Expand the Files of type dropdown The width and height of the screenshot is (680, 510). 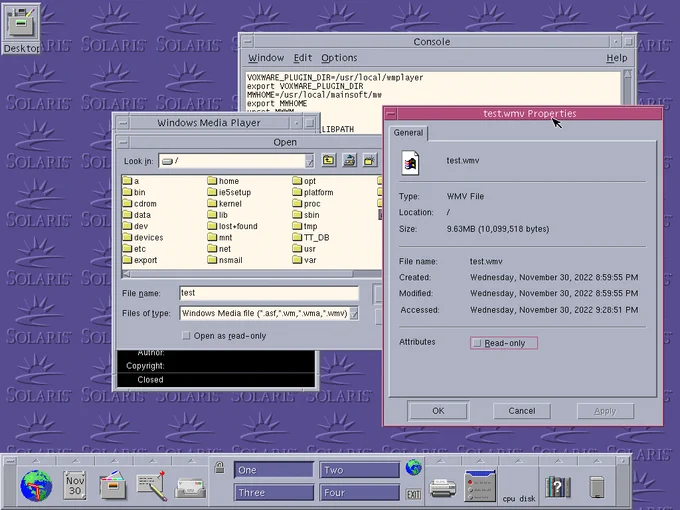click(x=354, y=314)
